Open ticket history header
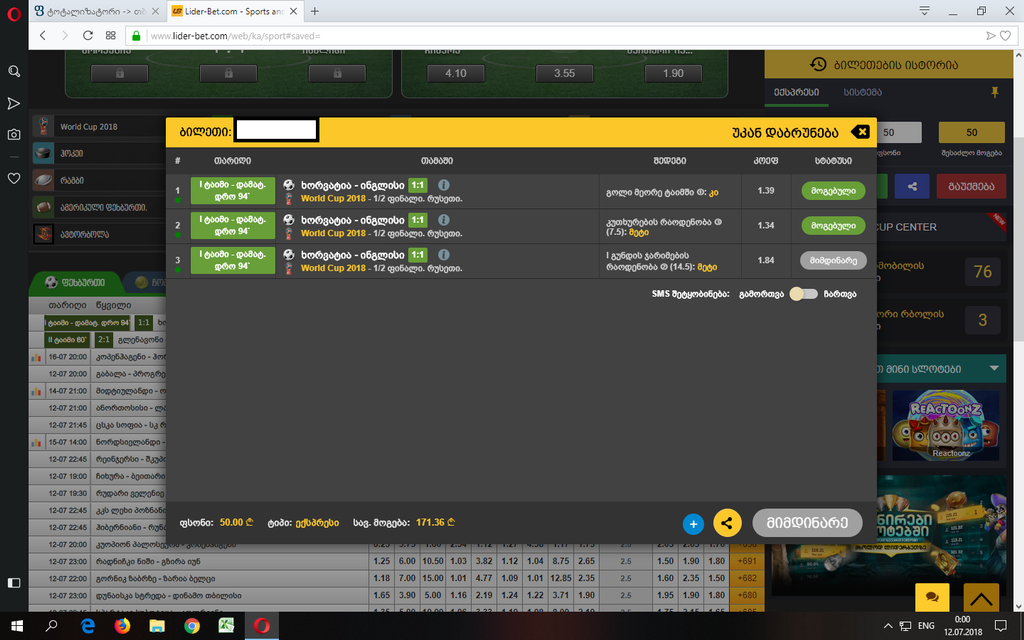Screen dimensions: 1024x640 tap(888, 64)
